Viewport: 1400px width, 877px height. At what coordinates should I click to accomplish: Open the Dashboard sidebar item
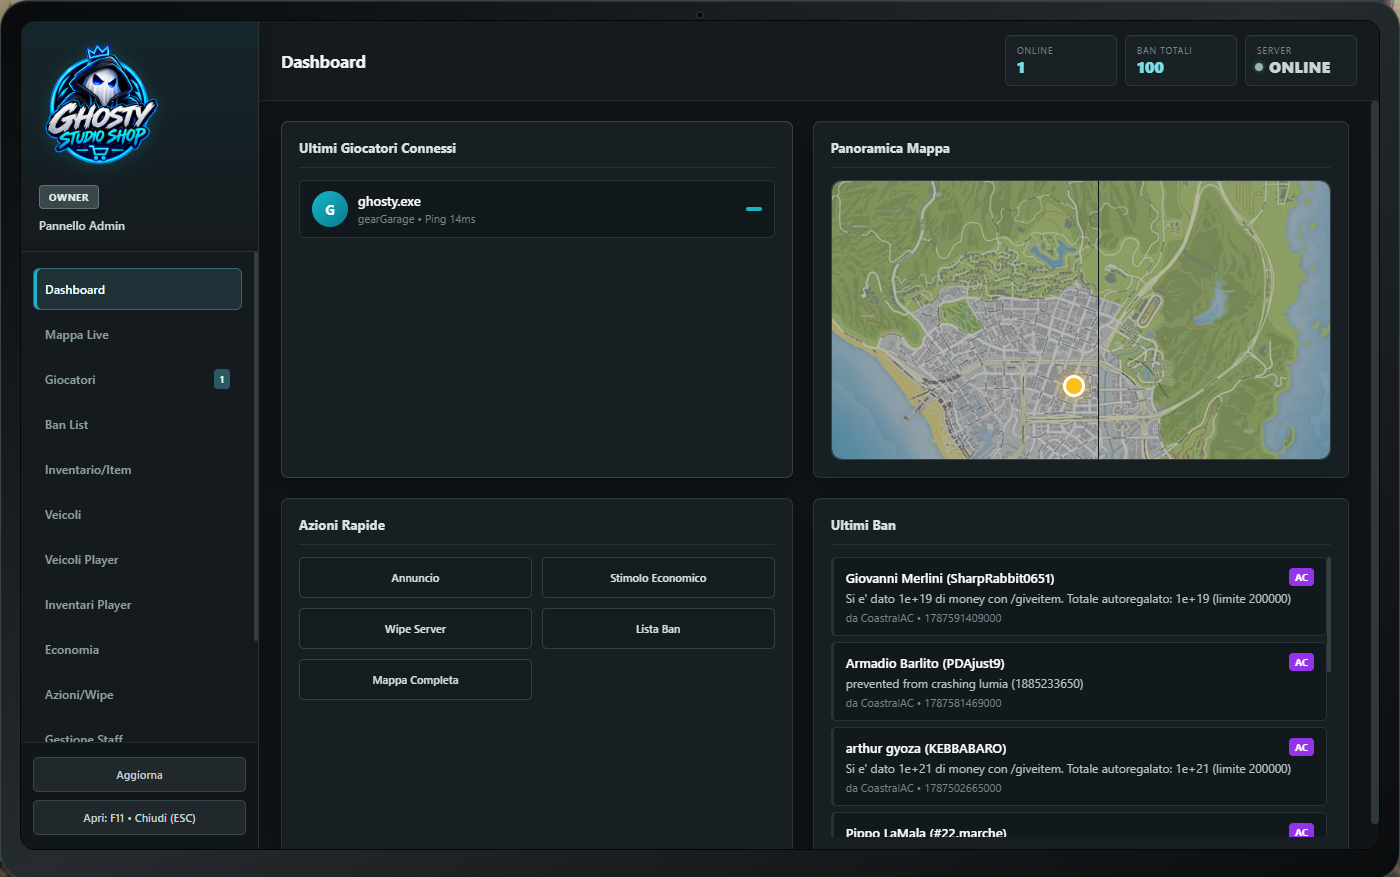[138, 289]
